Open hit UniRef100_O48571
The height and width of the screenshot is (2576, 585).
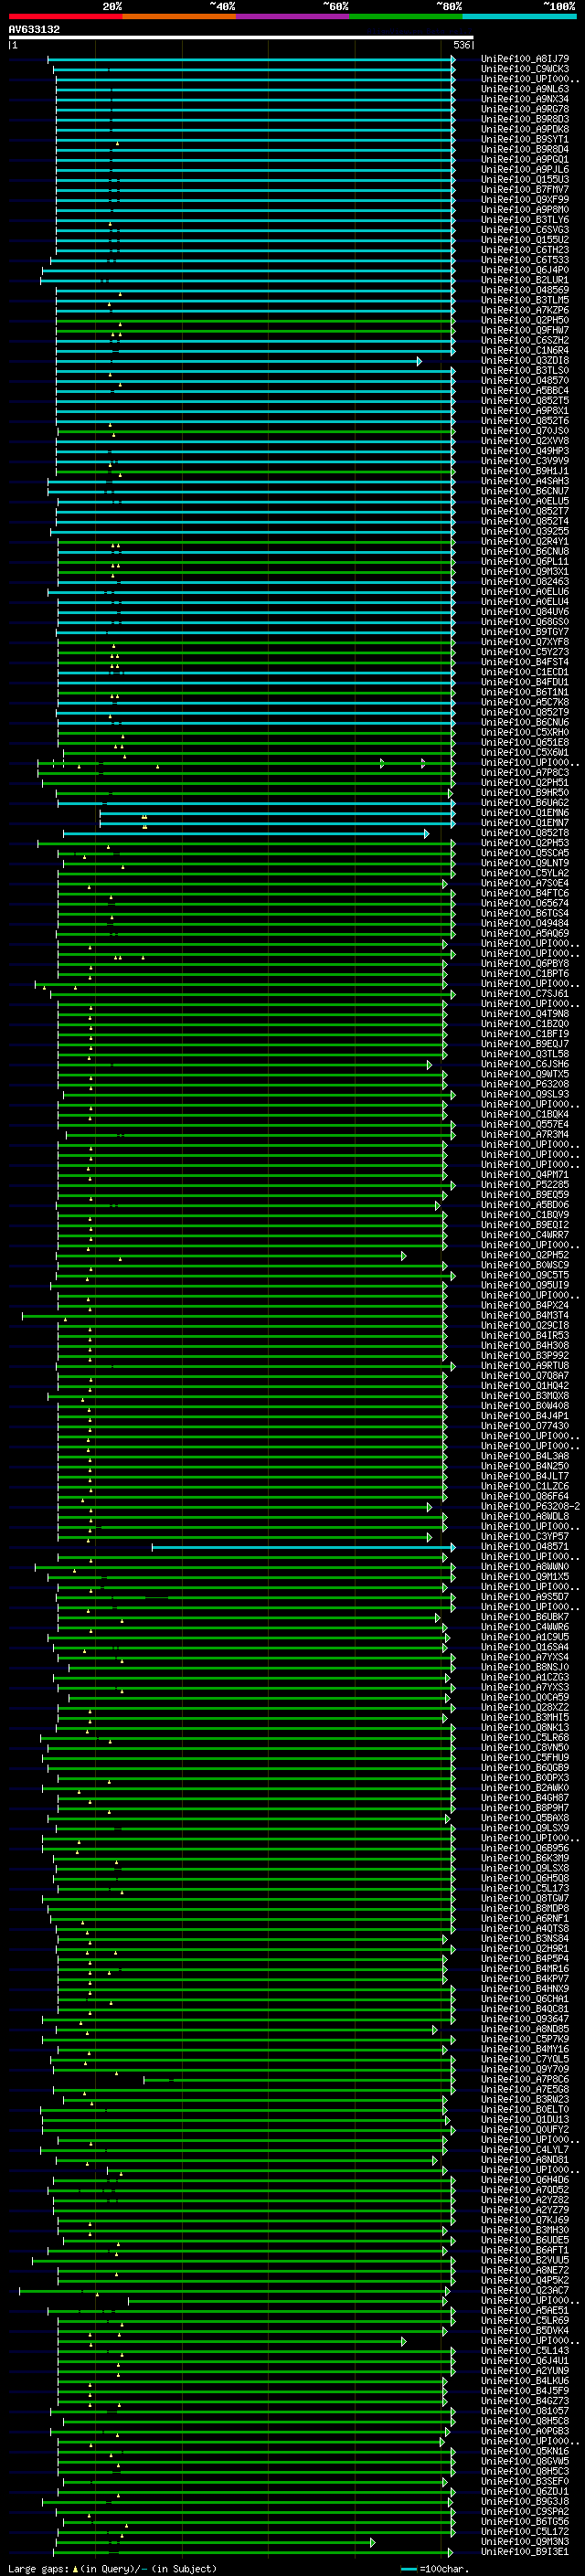(524, 1547)
